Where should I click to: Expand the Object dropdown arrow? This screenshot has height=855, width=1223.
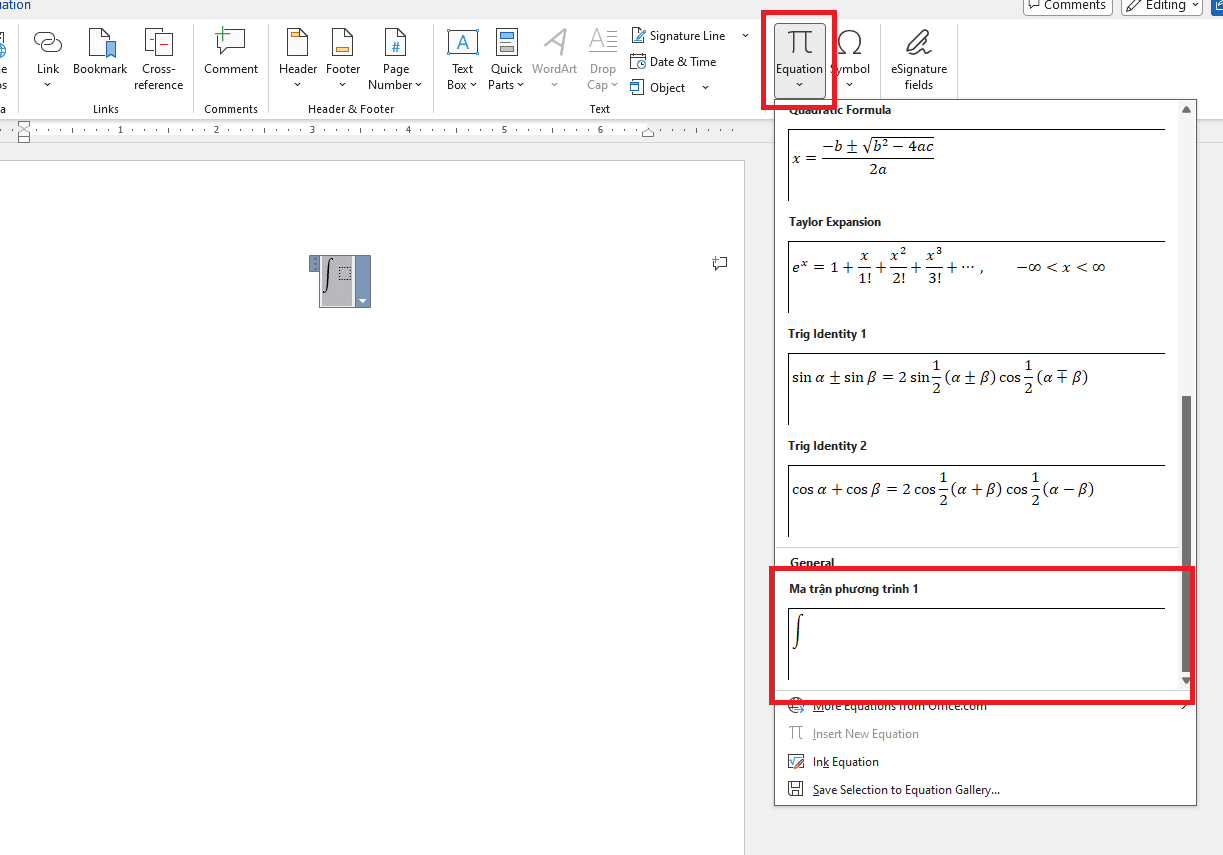[705, 88]
